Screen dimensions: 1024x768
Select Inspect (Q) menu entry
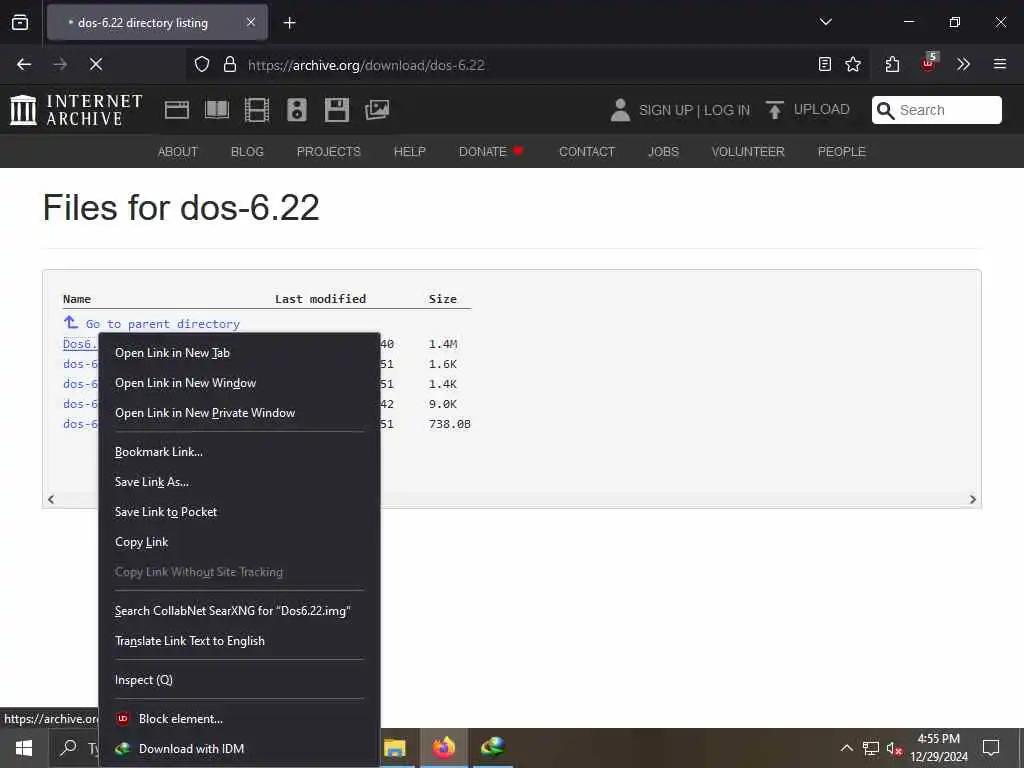click(x=239, y=680)
